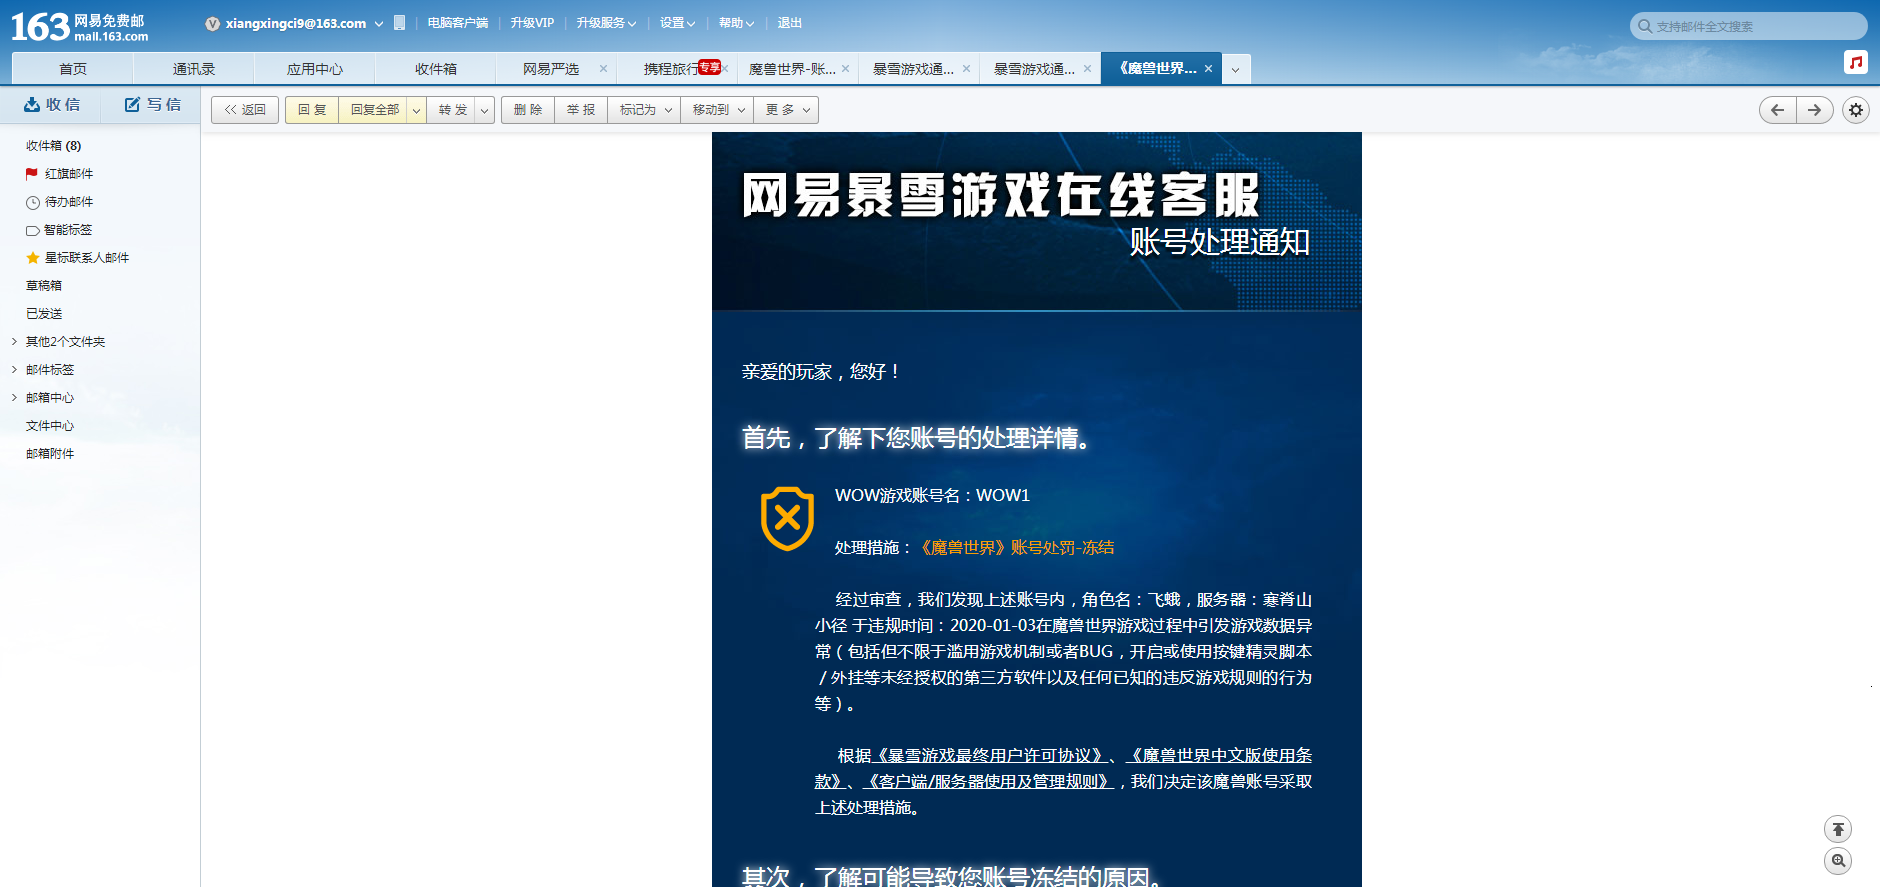
Task: Close the active 《魔兽世界... tab
Action: point(1208,69)
